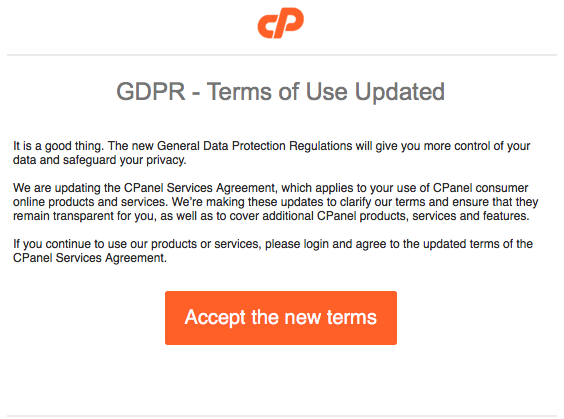
Task: Click the bottom divider line of the email
Action: pyautogui.click(x=282, y=416)
